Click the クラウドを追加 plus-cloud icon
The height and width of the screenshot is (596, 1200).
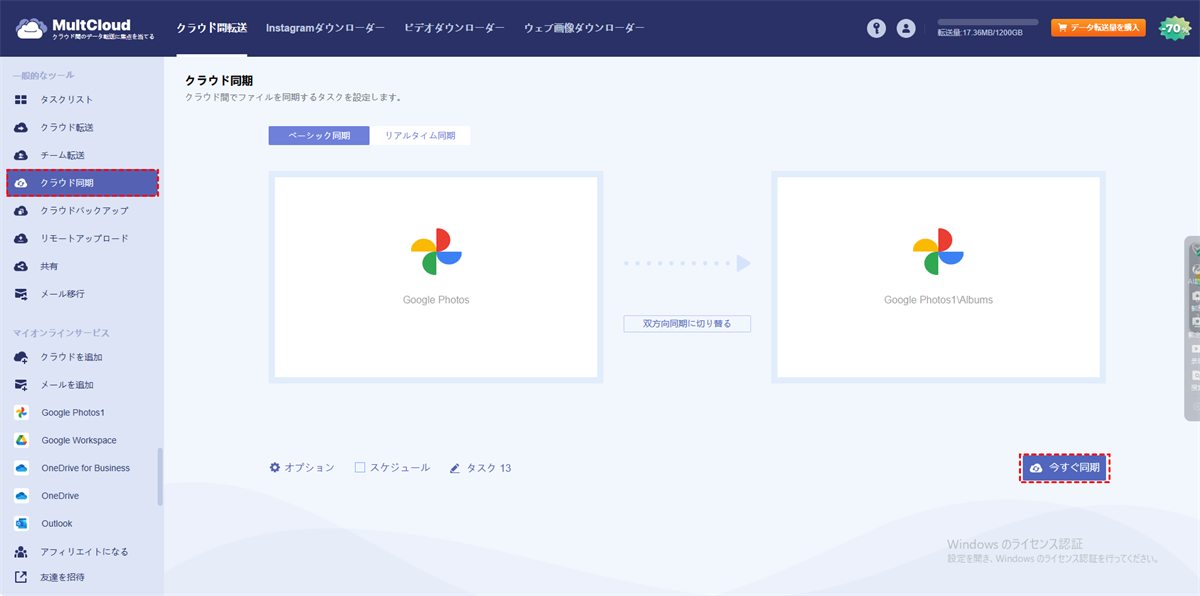click(21, 357)
